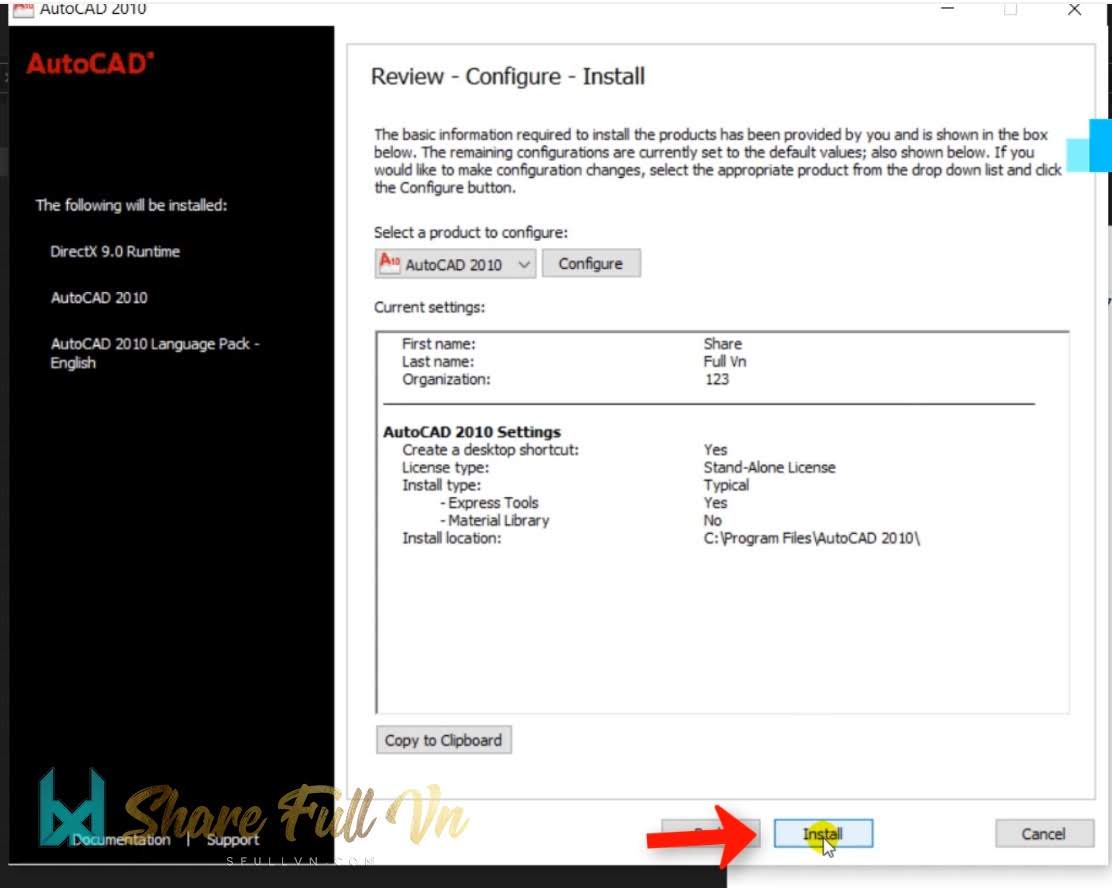The image size is (1112, 888).
Task: Click the Material Library setting row
Action: point(581,521)
